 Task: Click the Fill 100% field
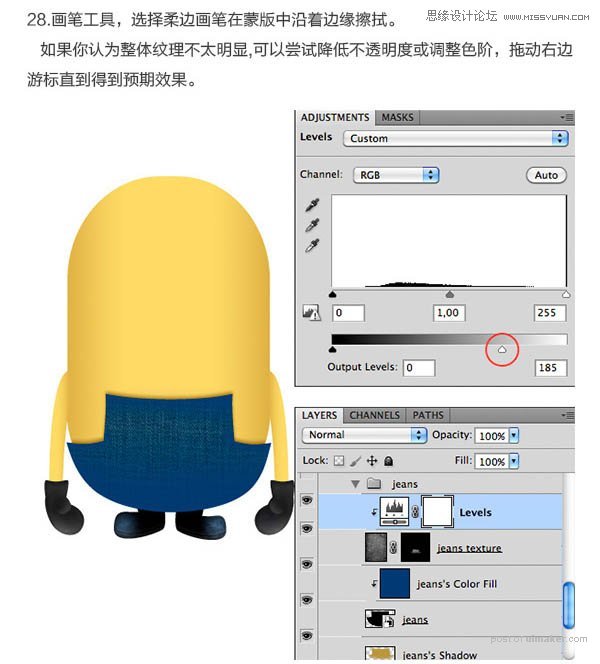coord(492,461)
